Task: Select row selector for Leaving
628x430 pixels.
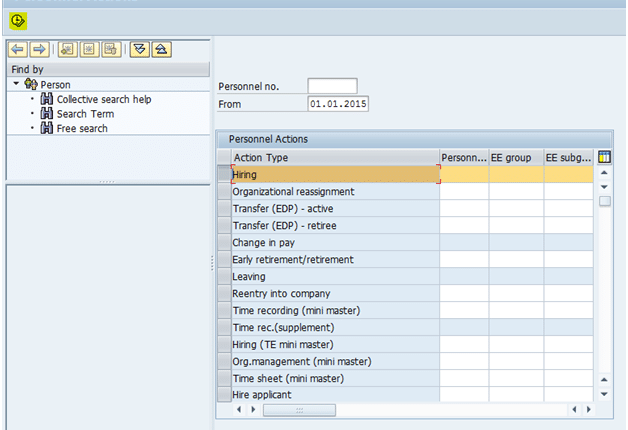Action: 224,276
